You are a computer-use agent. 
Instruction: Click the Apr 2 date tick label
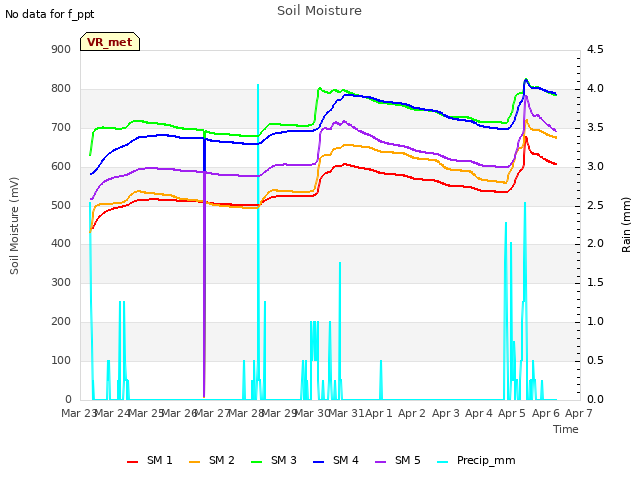click(x=412, y=413)
